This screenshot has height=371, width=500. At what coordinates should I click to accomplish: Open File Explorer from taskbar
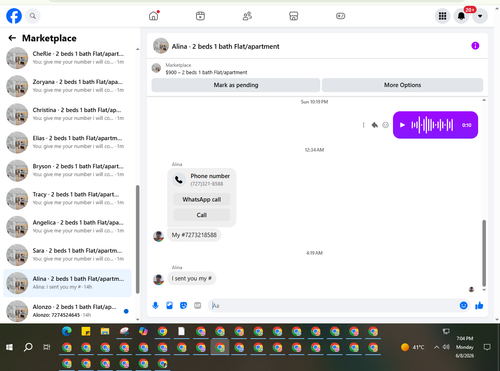pyautogui.click(x=105, y=331)
